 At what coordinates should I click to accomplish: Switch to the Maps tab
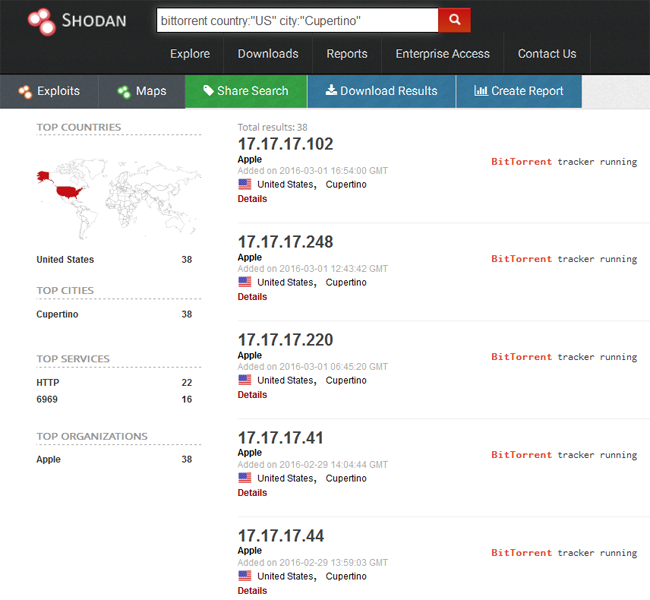[x=142, y=92]
